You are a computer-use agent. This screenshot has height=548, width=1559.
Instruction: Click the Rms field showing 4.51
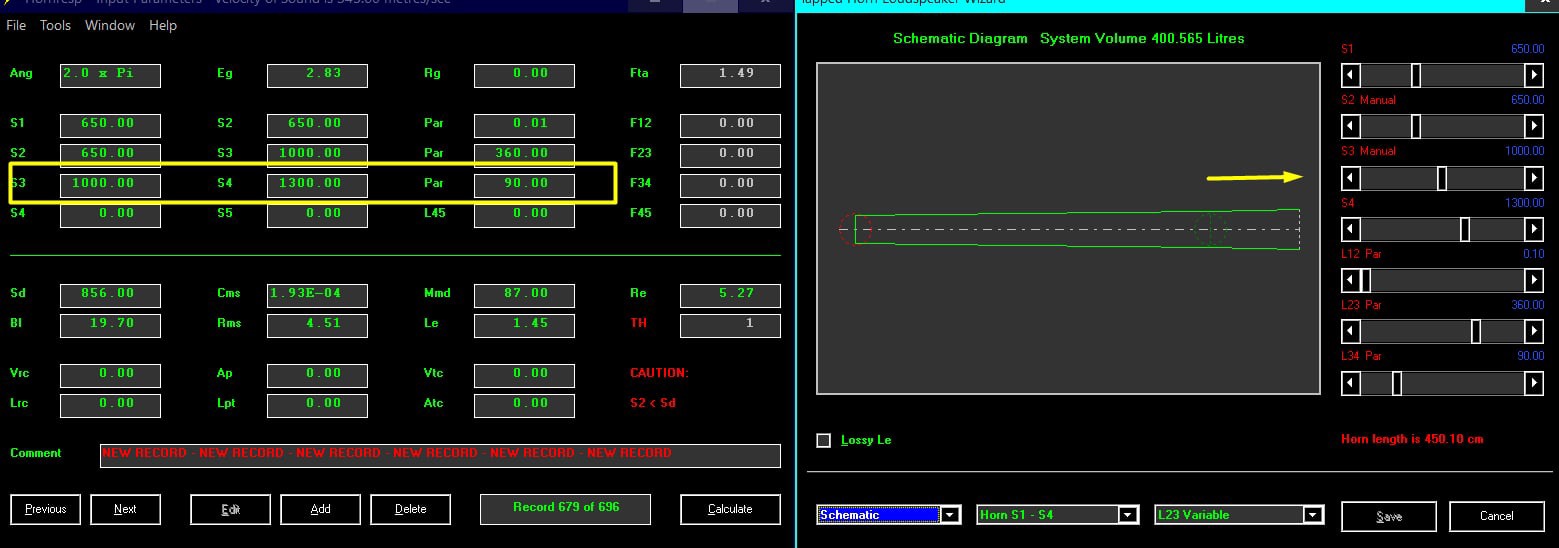[317, 326]
